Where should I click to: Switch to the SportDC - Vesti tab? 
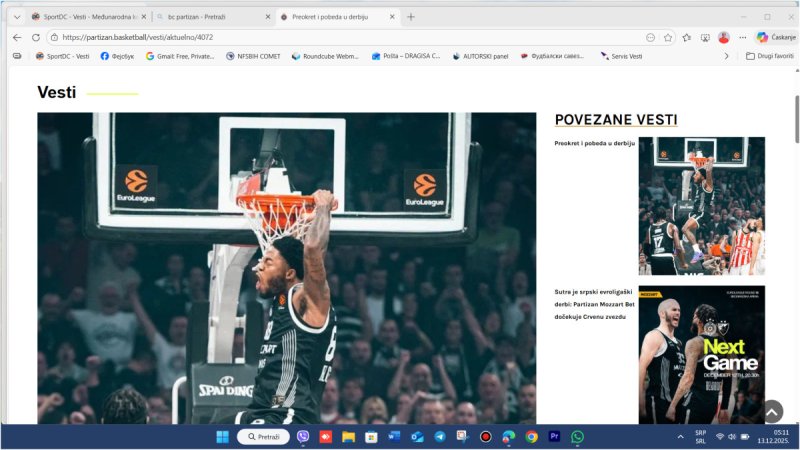pyautogui.click(x=84, y=17)
